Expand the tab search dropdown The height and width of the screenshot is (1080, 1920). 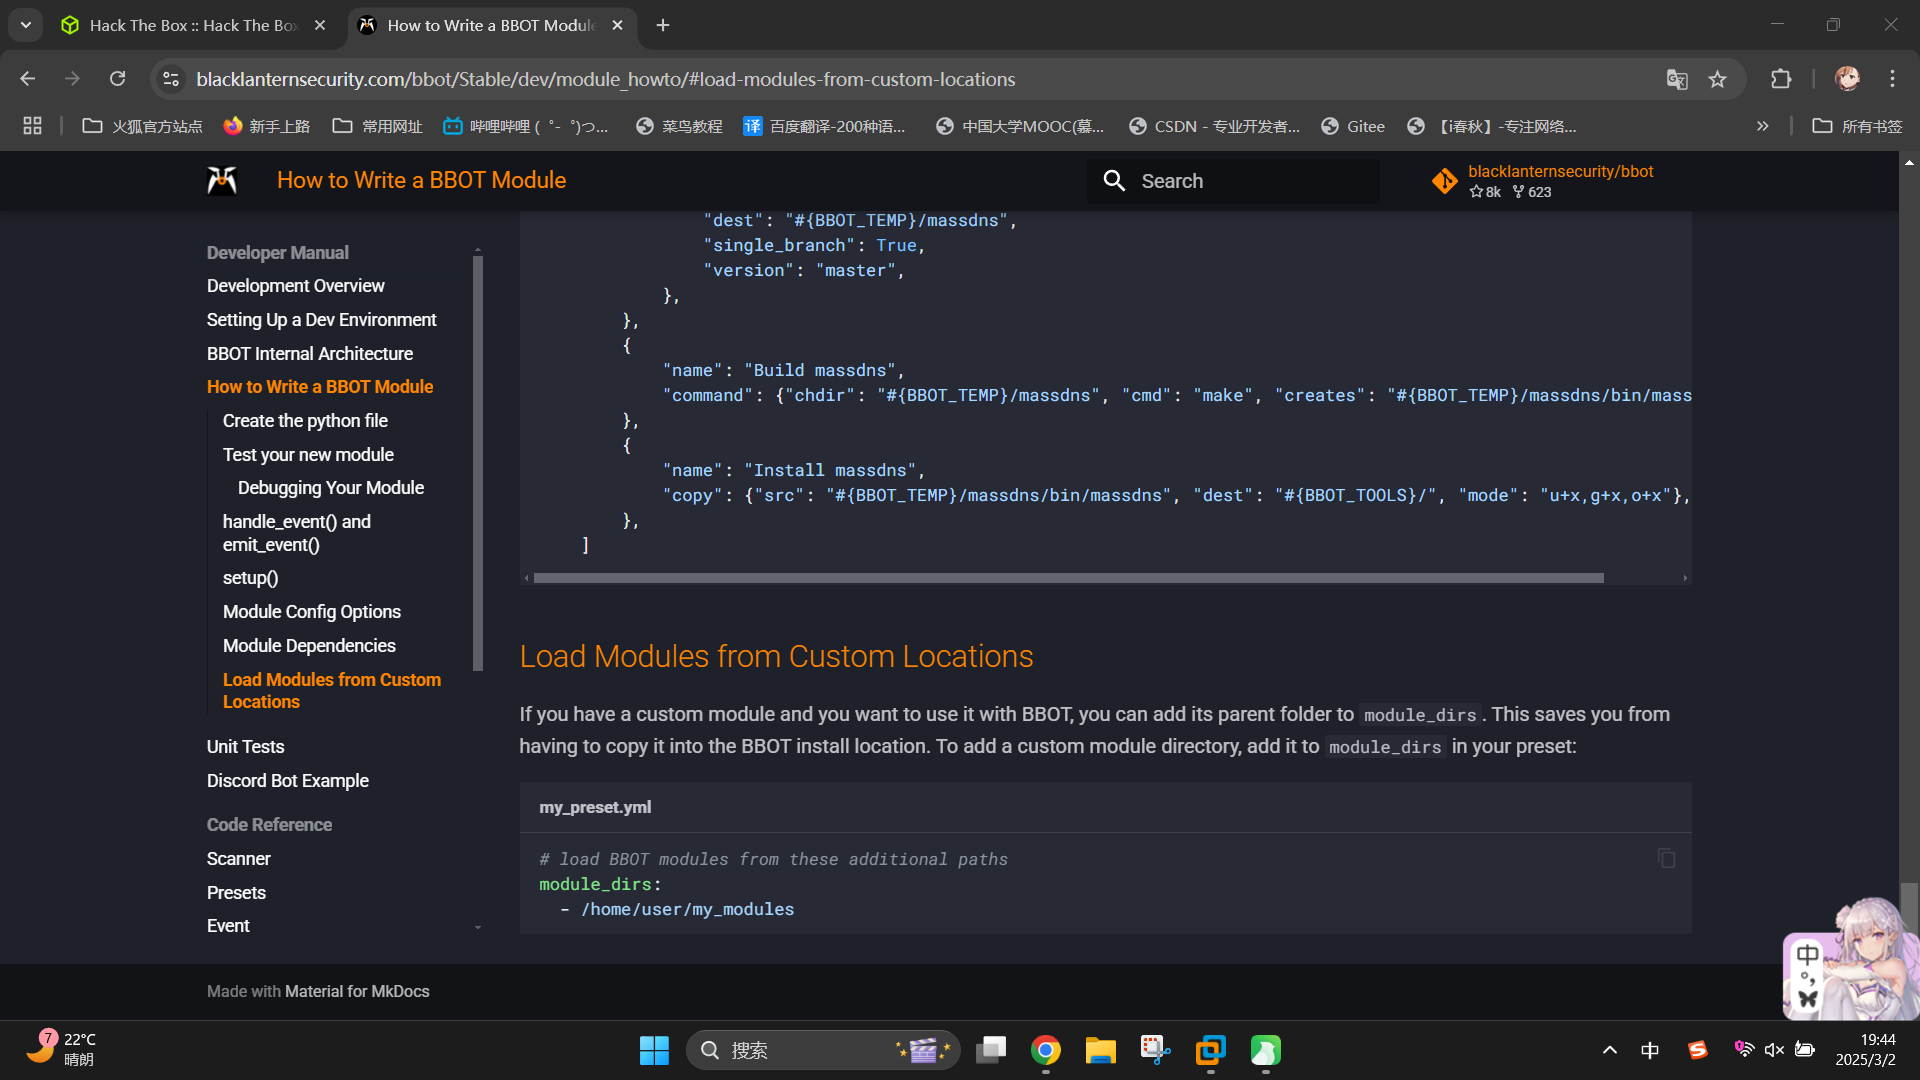click(x=25, y=25)
